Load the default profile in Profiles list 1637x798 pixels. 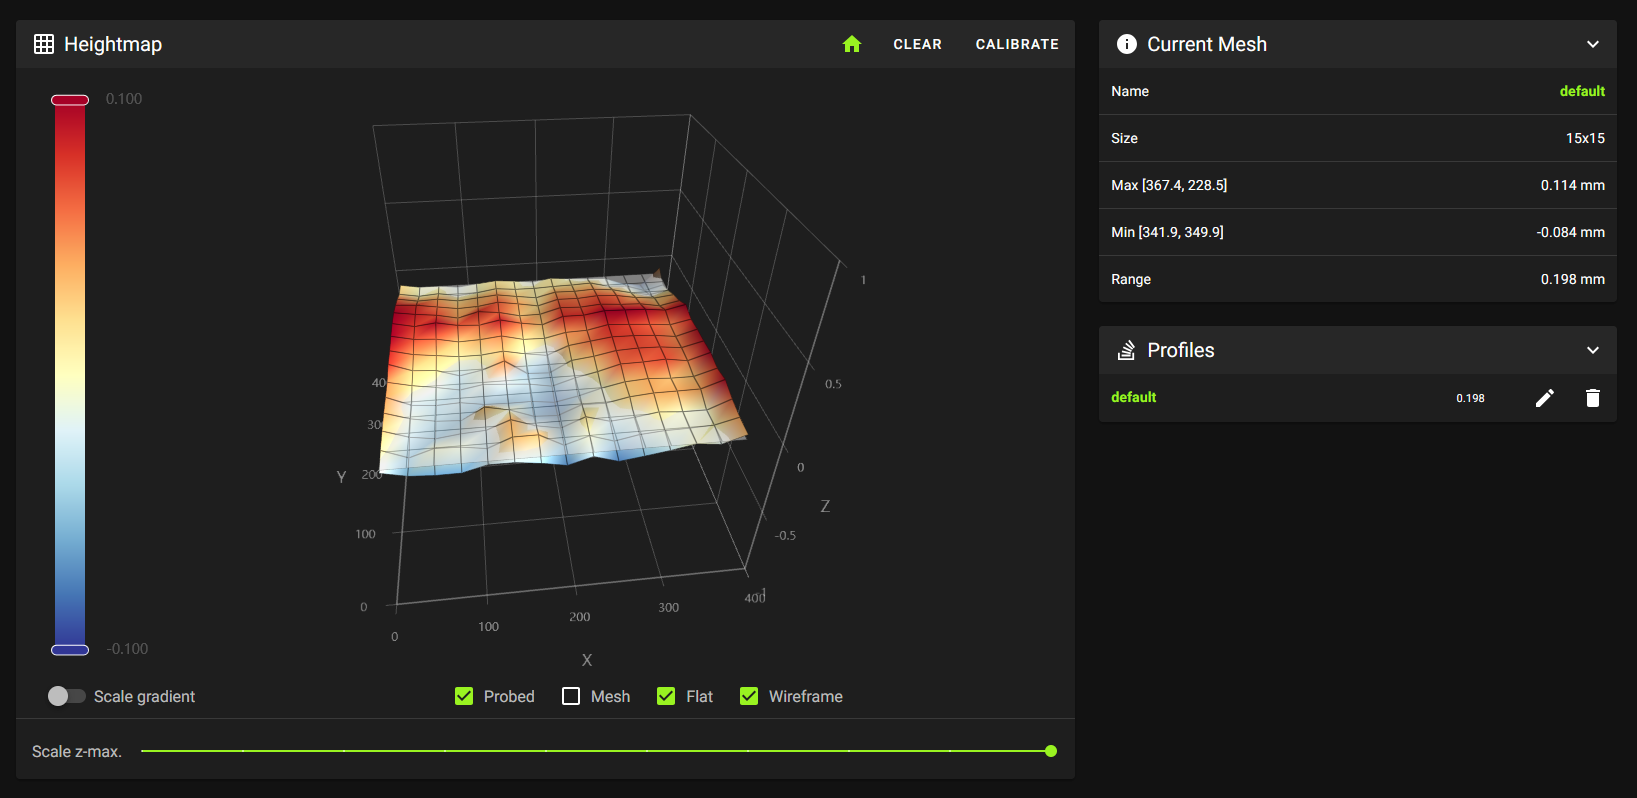[1134, 397]
